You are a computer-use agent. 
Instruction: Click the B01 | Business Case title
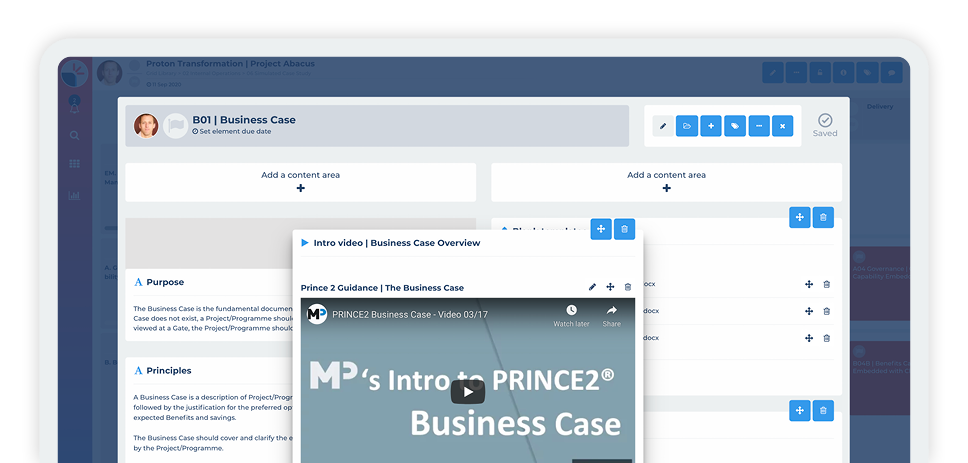coord(244,120)
